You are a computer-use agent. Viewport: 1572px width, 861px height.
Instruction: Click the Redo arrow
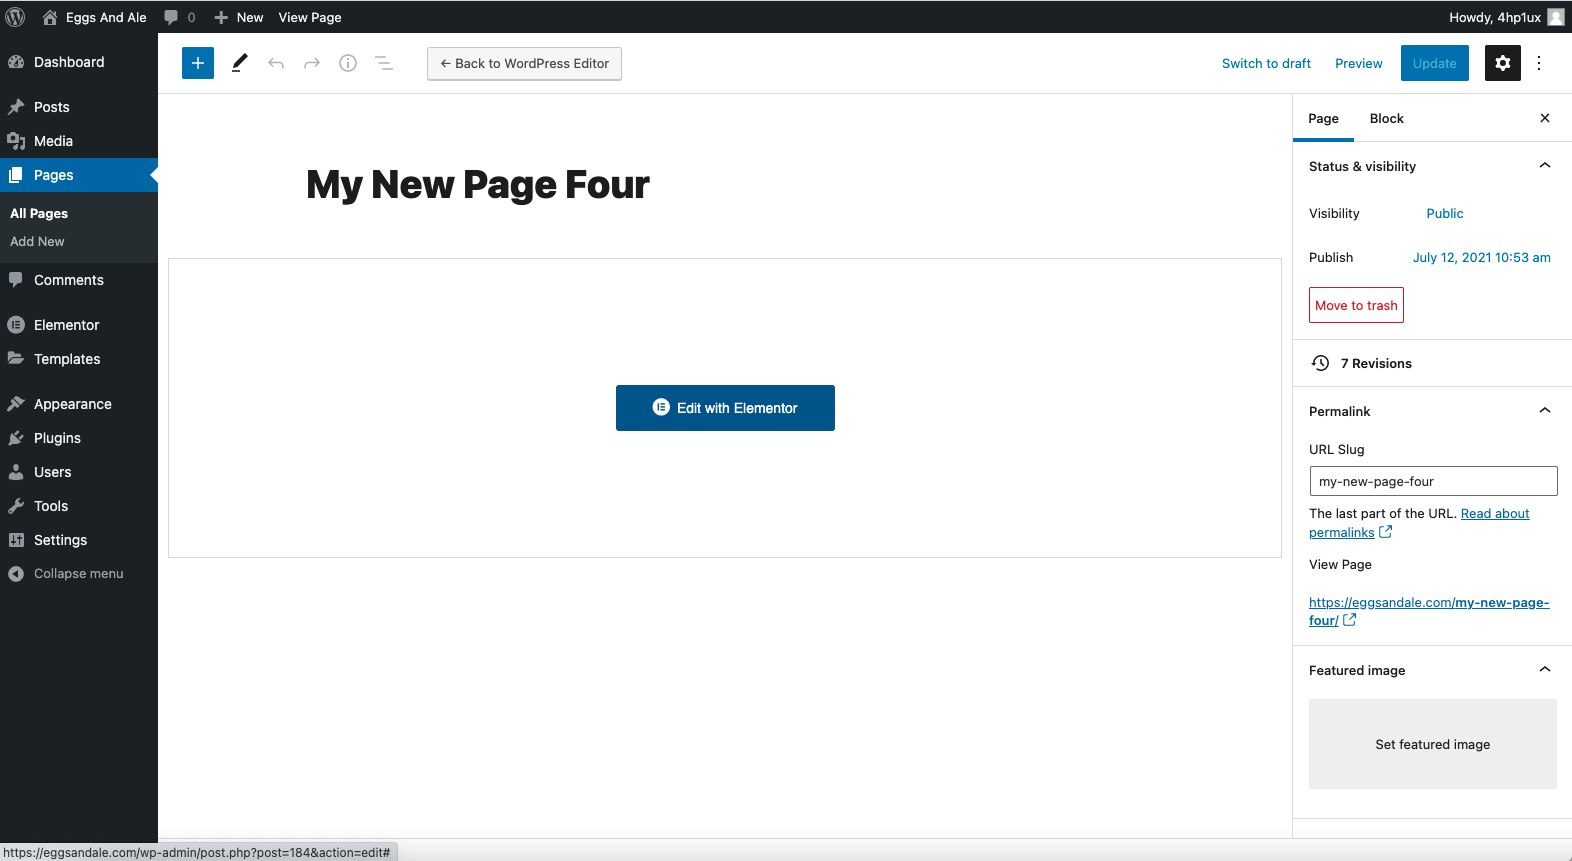pyautogui.click(x=312, y=63)
